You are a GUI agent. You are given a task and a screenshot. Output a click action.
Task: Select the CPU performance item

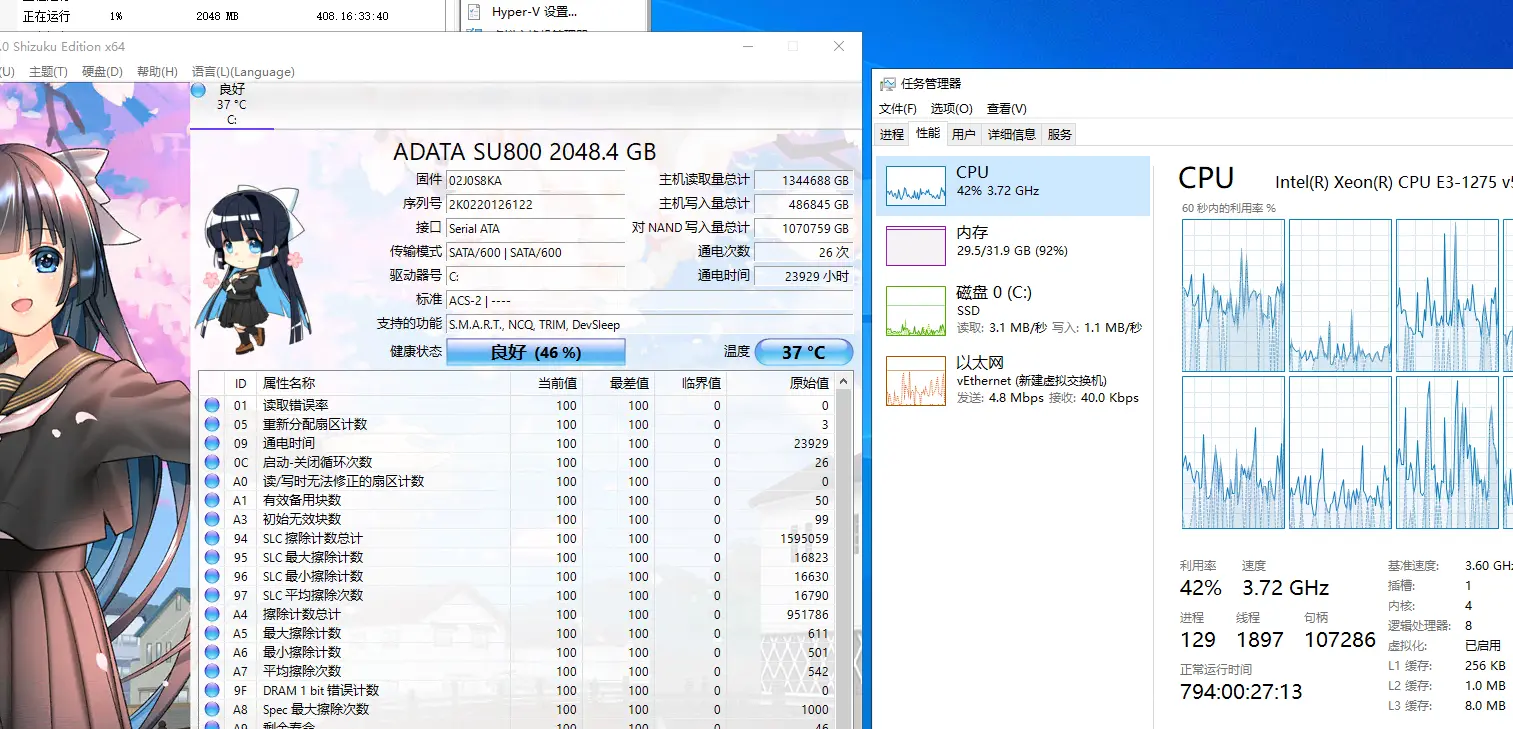coord(1013,186)
